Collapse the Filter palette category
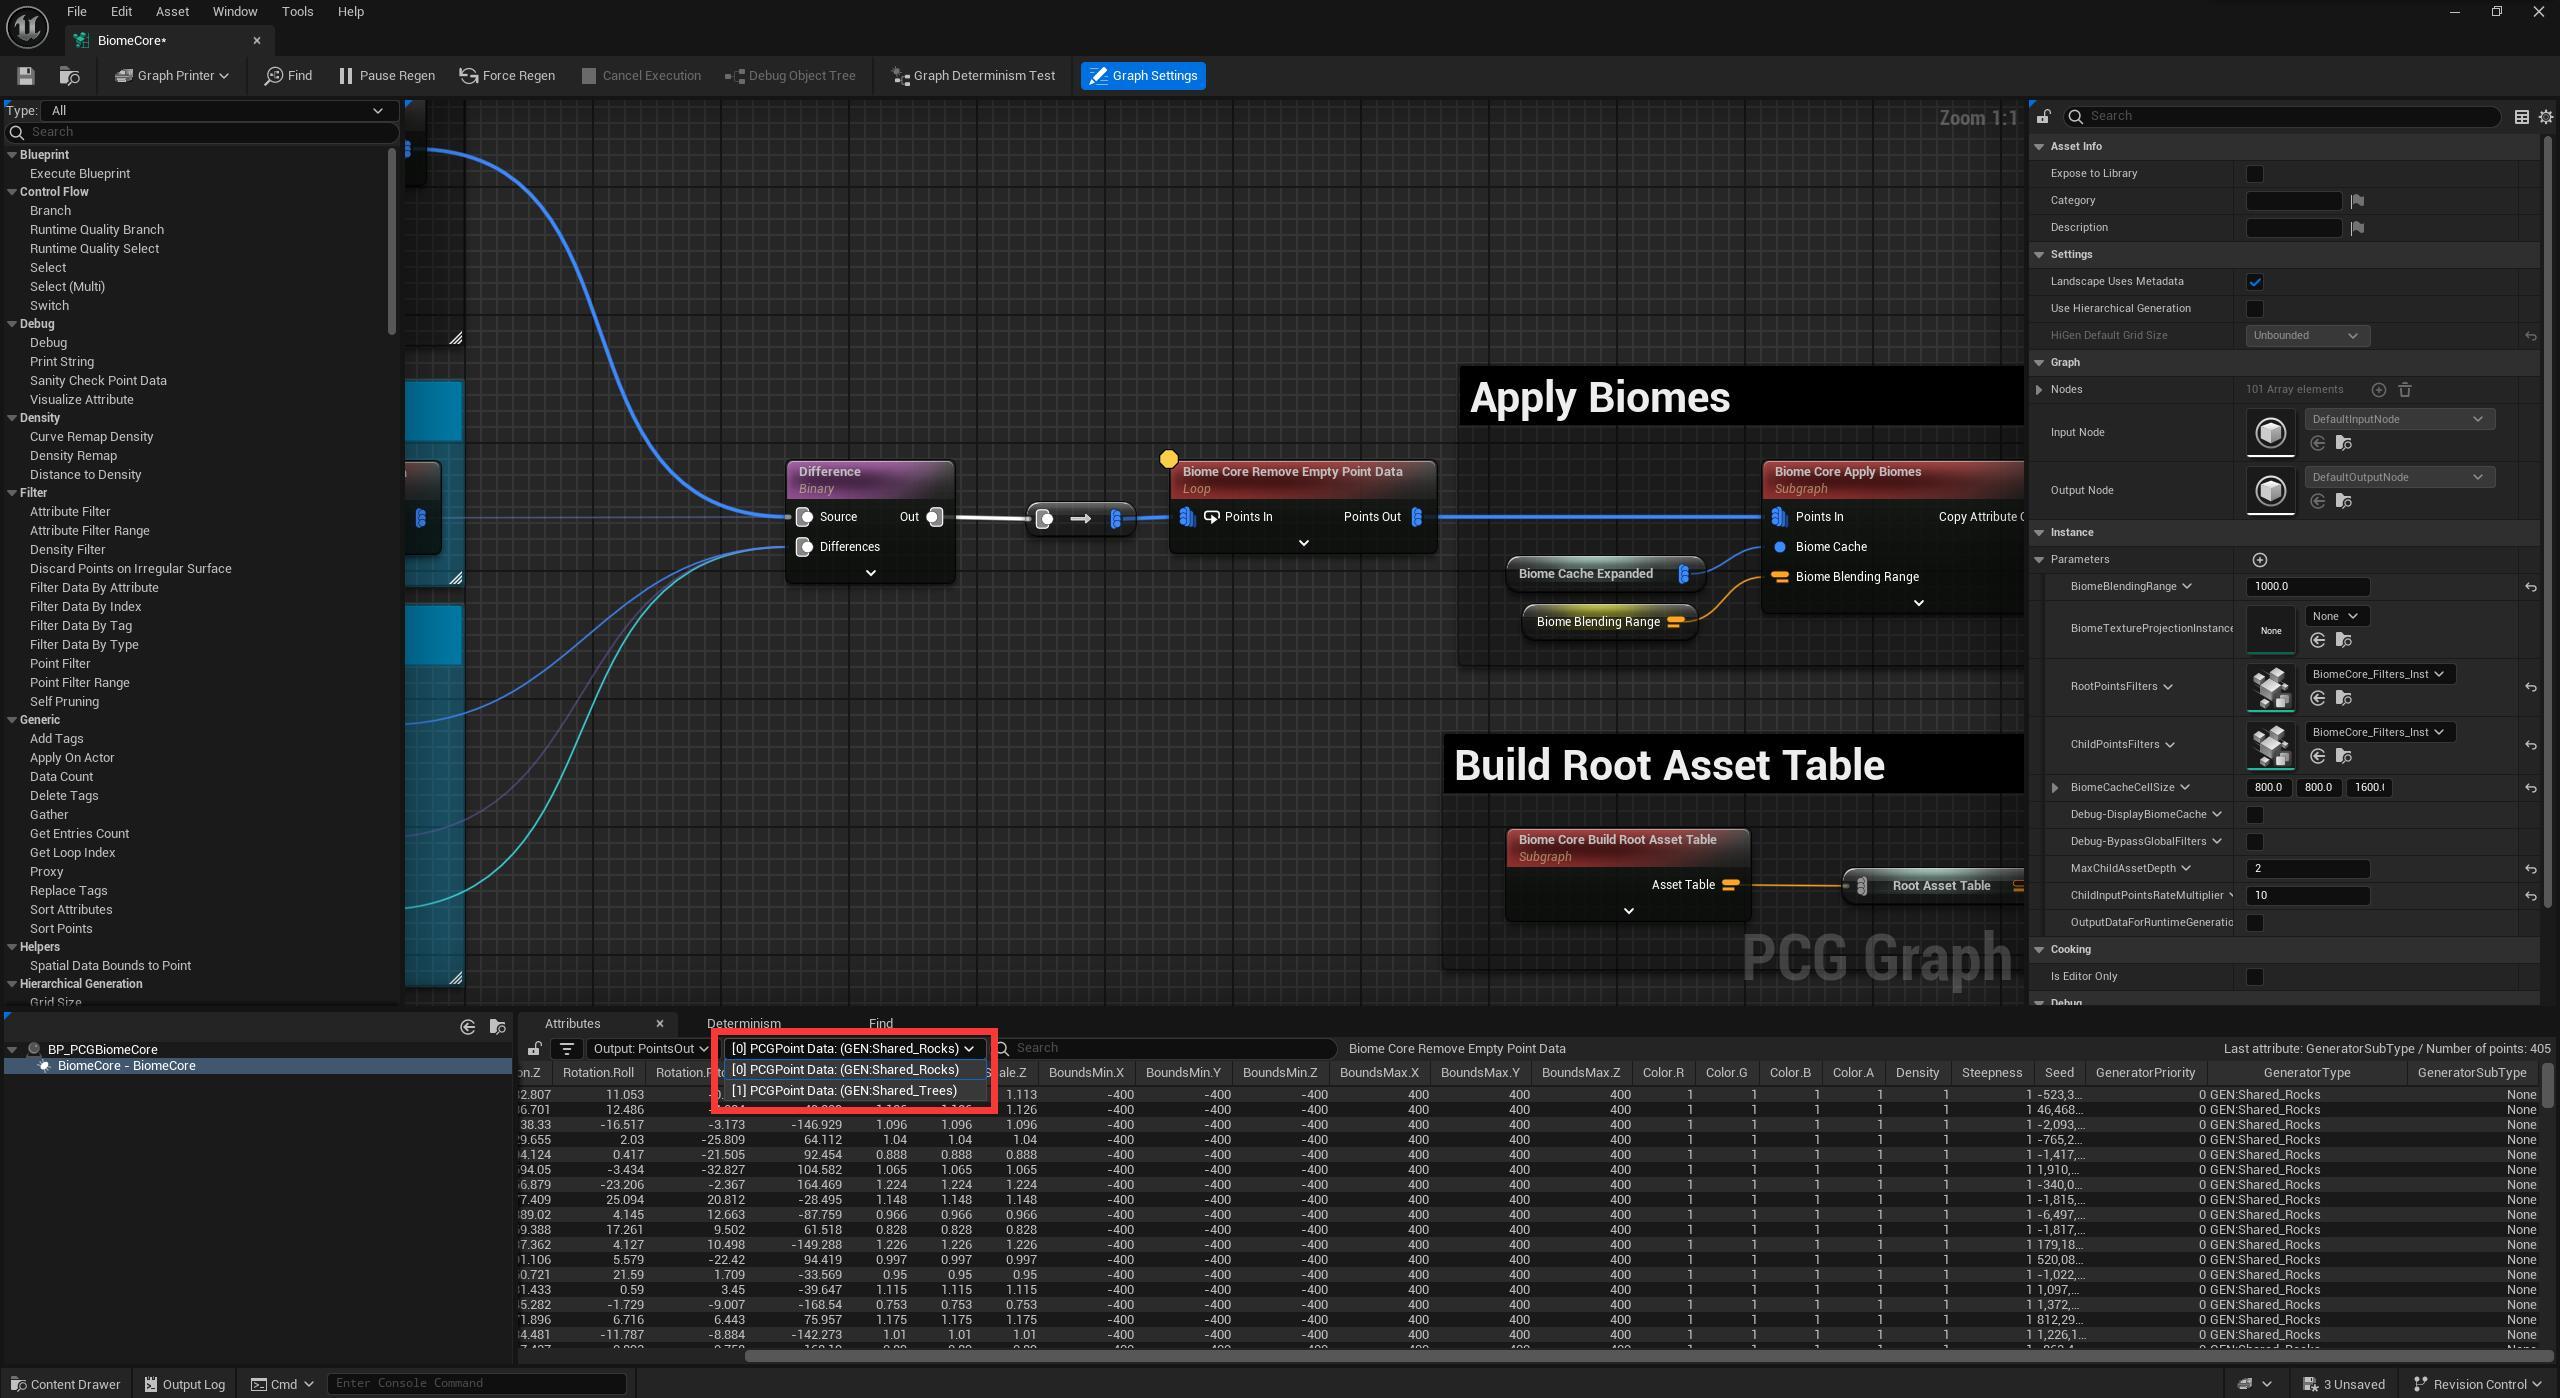Screen dimensions: 2560x1398 coord(12,493)
